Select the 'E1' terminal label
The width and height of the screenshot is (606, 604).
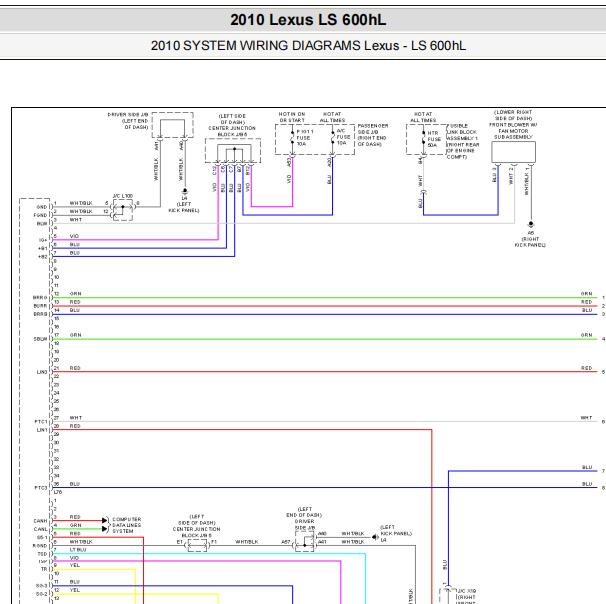point(180,542)
